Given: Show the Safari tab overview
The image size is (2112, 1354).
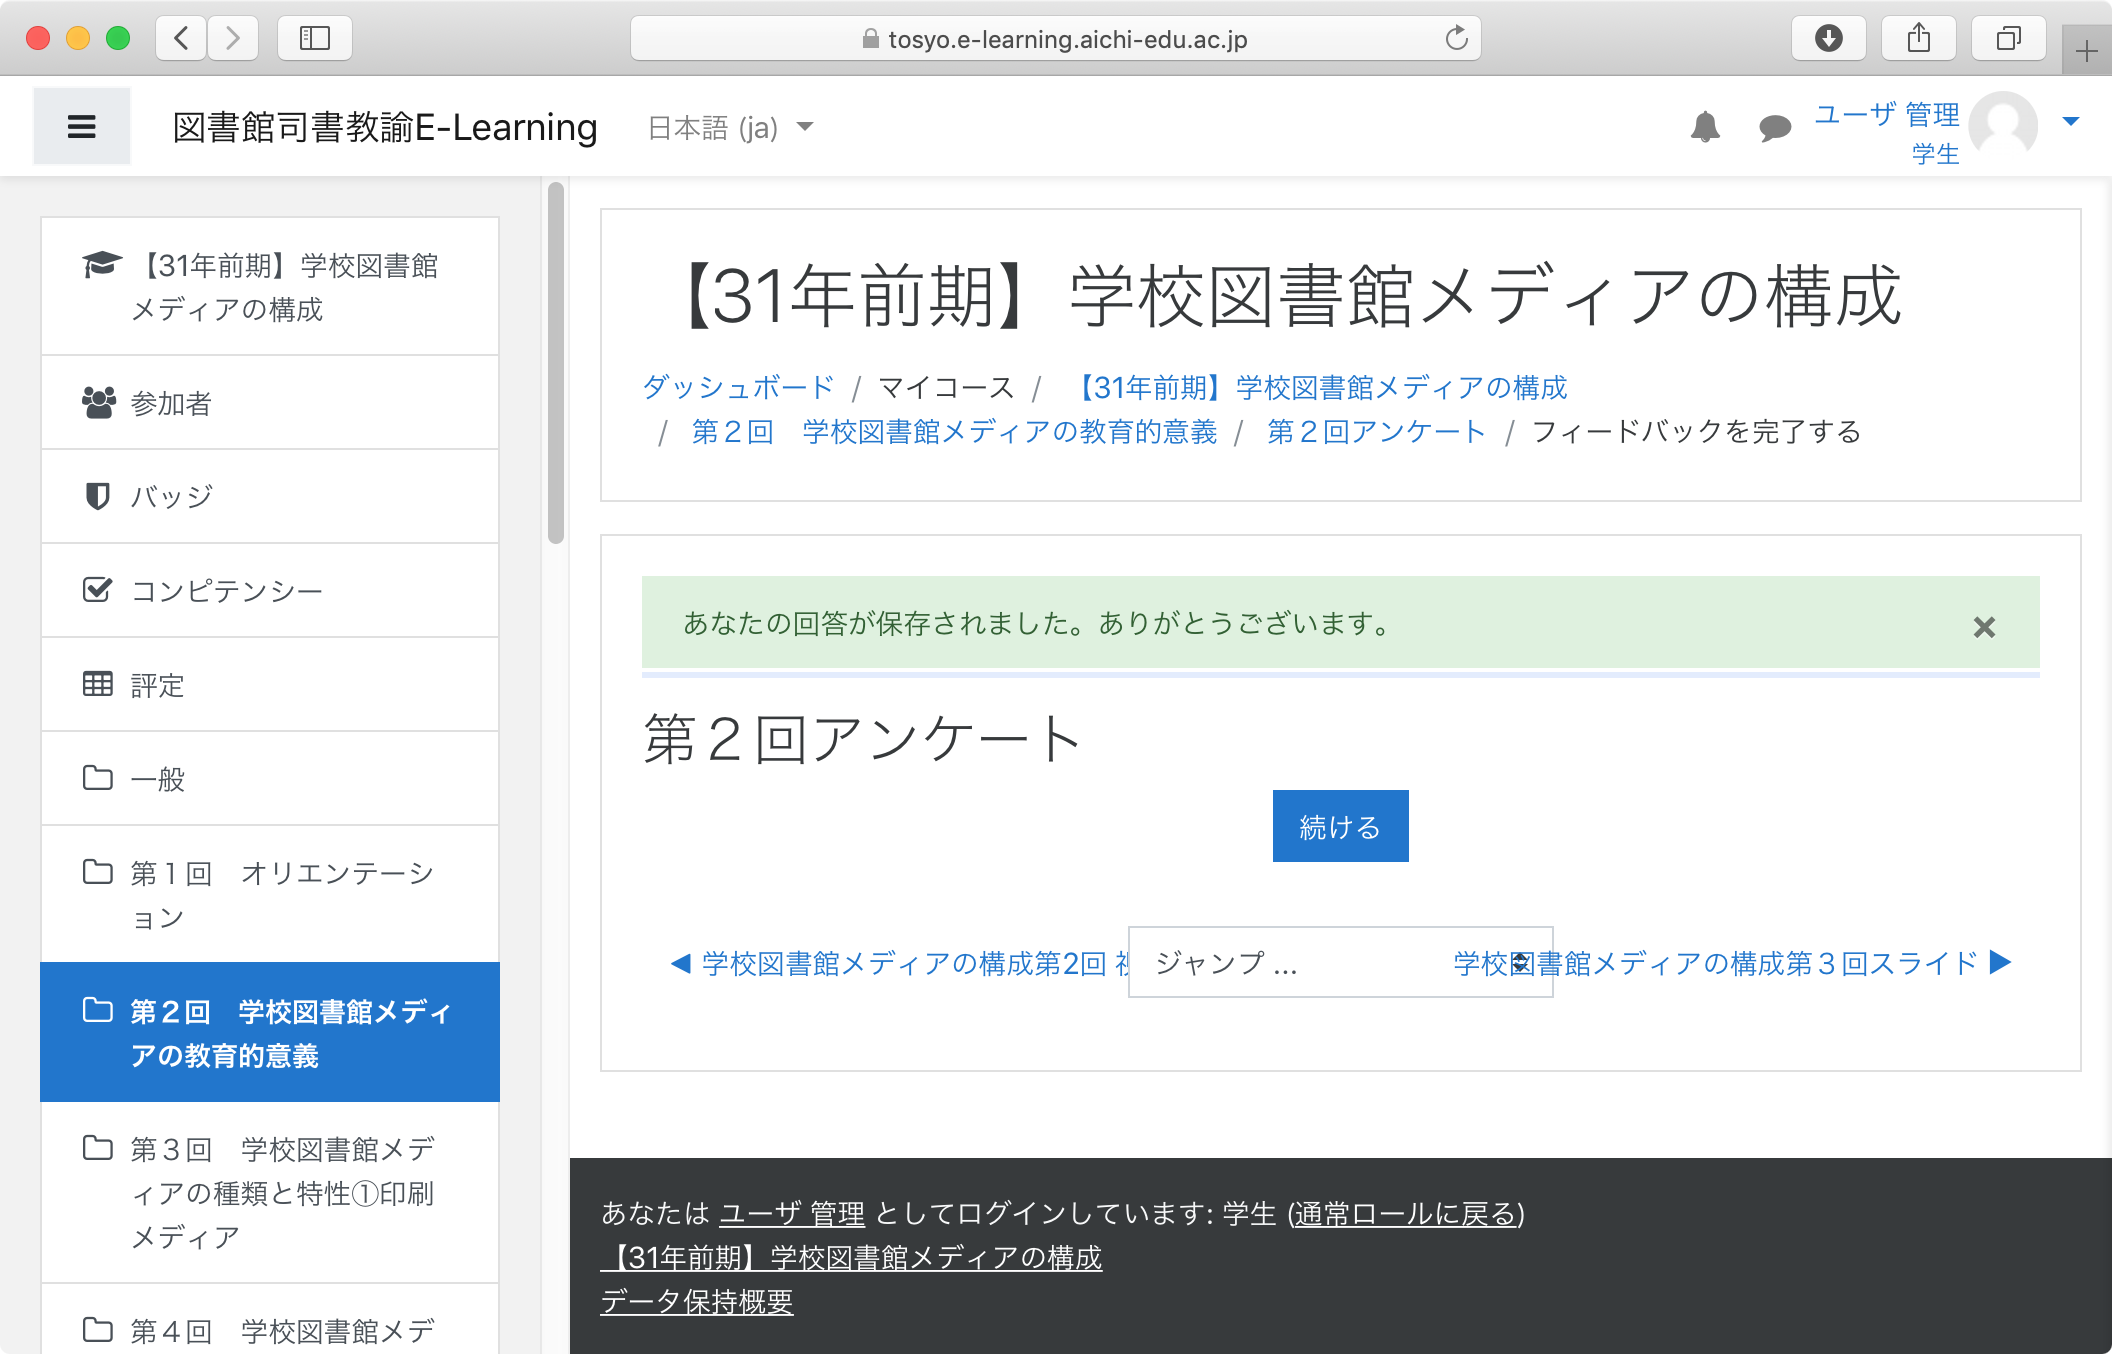Looking at the screenshot, I should coord(2008,39).
